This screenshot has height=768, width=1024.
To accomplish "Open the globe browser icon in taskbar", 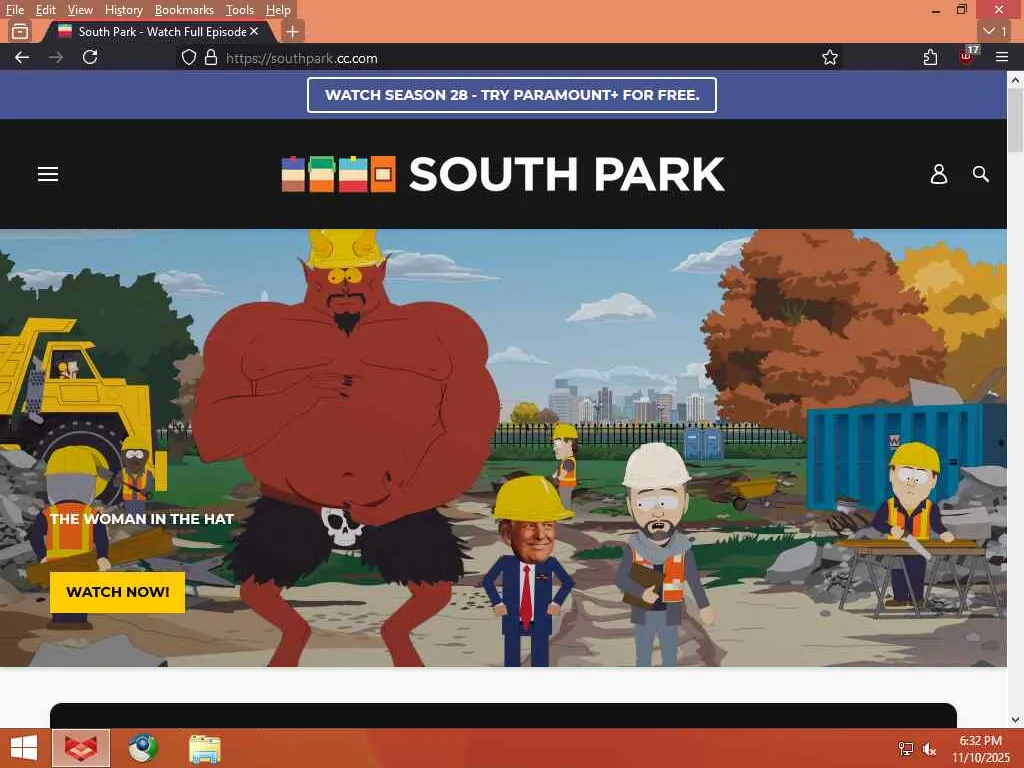I will pyautogui.click(x=142, y=748).
